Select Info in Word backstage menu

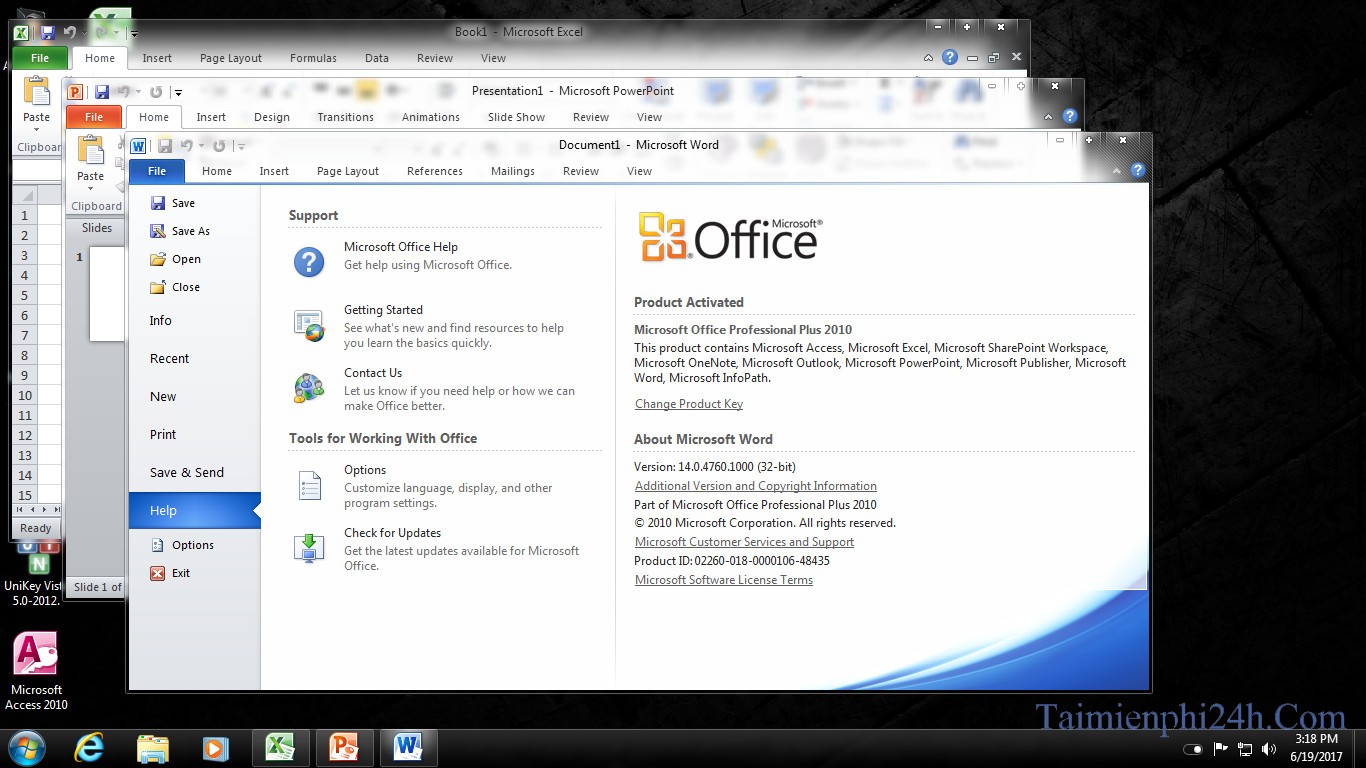pyautogui.click(x=161, y=321)
